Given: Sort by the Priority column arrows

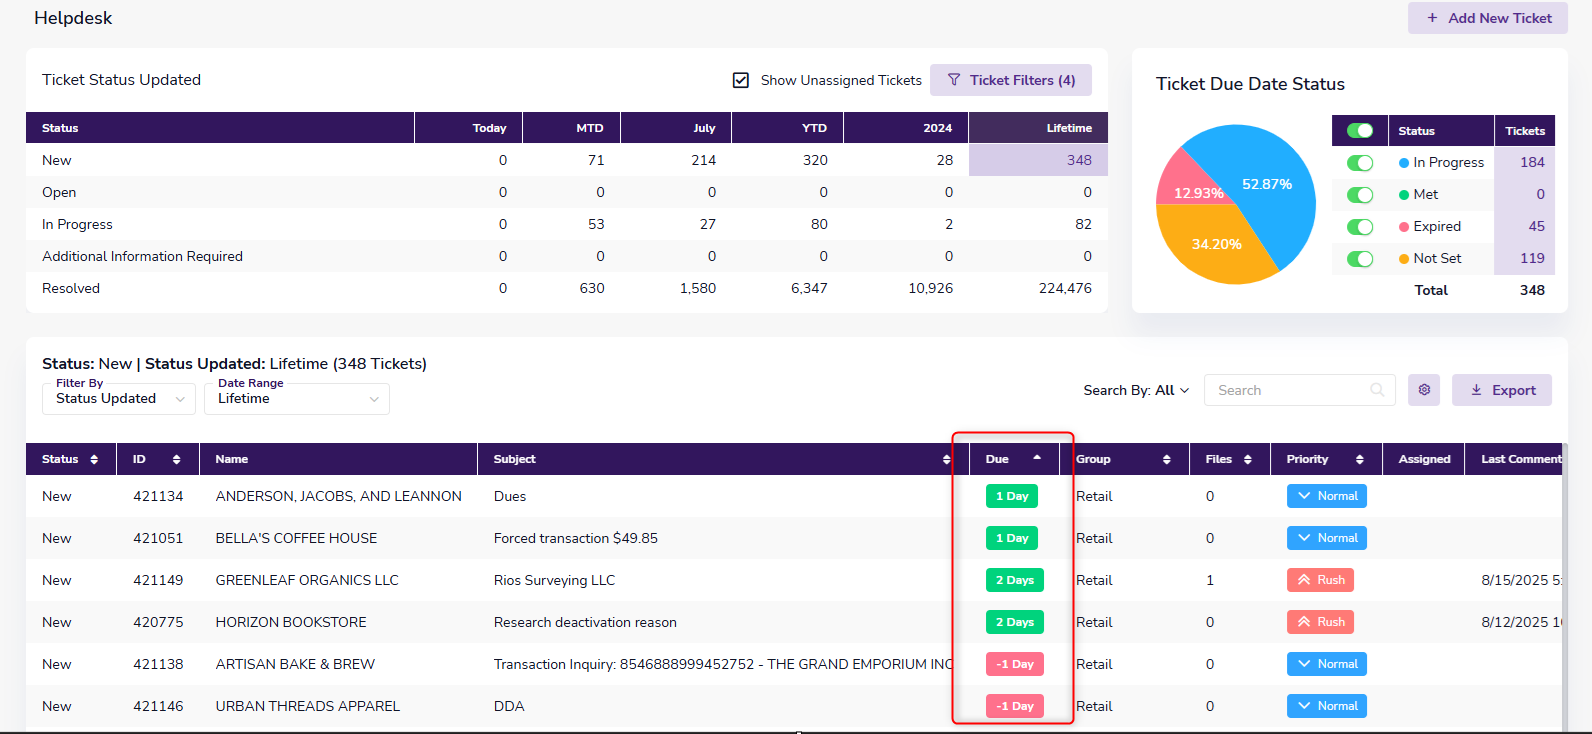Looking at the screenshot, I should tap(1359, 459).
